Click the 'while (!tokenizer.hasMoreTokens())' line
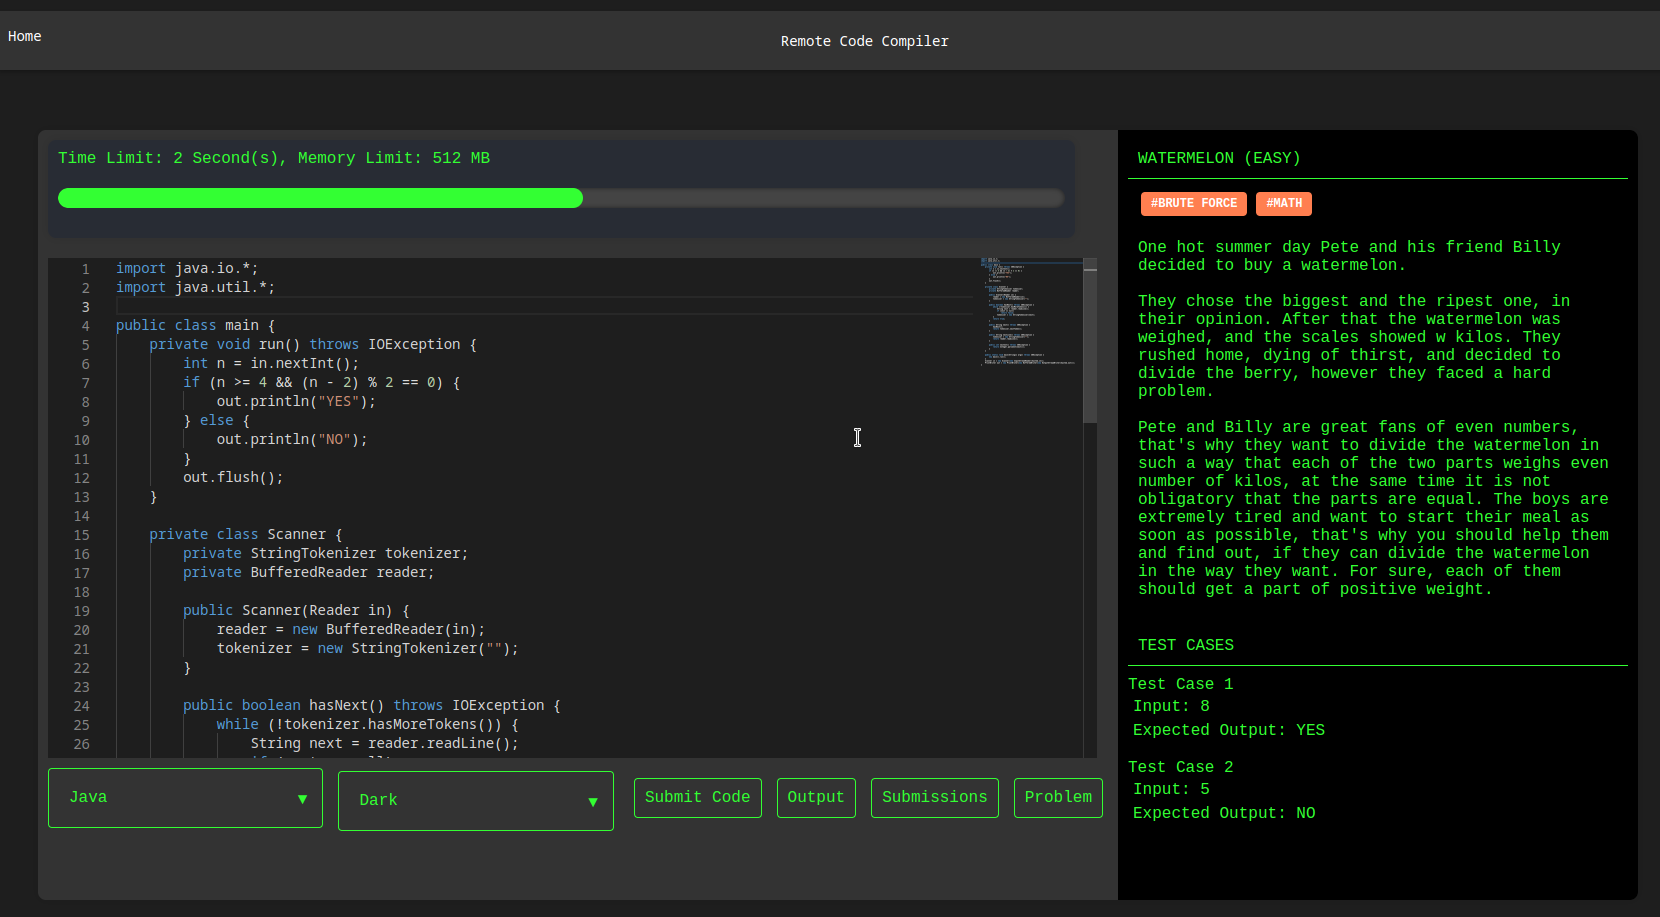 pyautogui.click(x=368, y=725)
